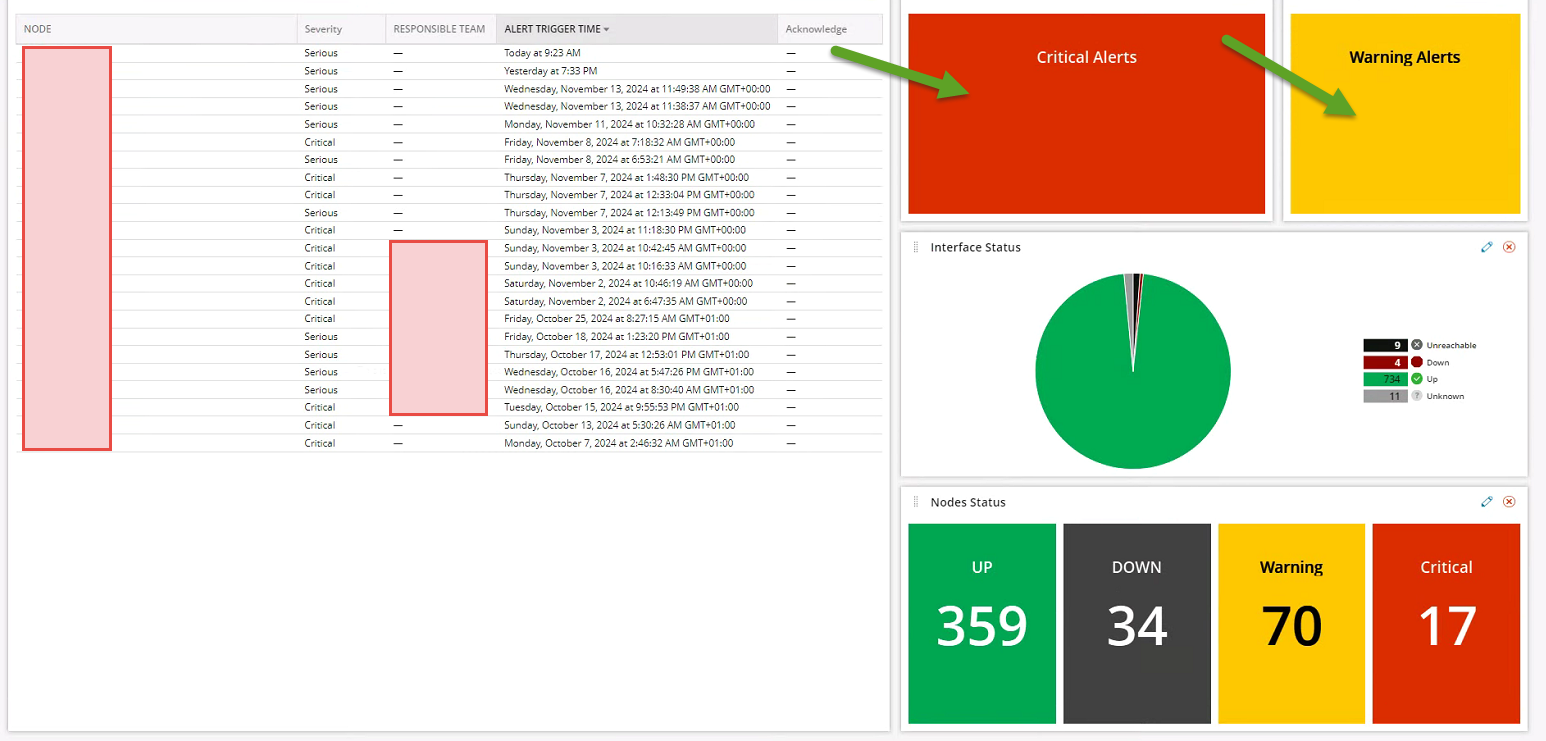
Task: Grab the Nodes Status drag handle
Action: (x=915, y=502)
